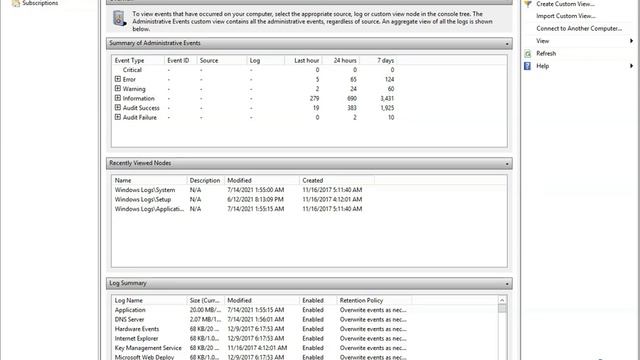Open the View submenu arrow
Viewport: 640px width, 360px height.
tap(631, 41)
